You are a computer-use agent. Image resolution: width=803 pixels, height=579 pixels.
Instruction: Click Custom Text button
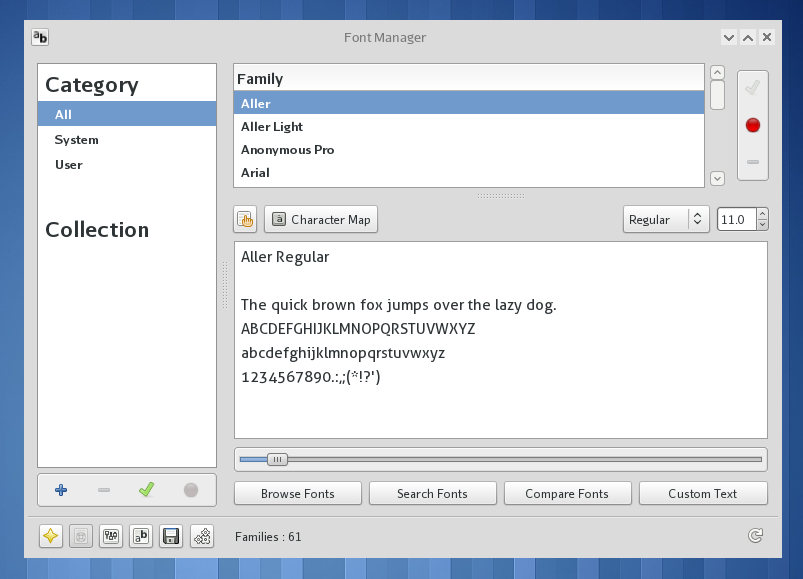[x=703, y=494]
